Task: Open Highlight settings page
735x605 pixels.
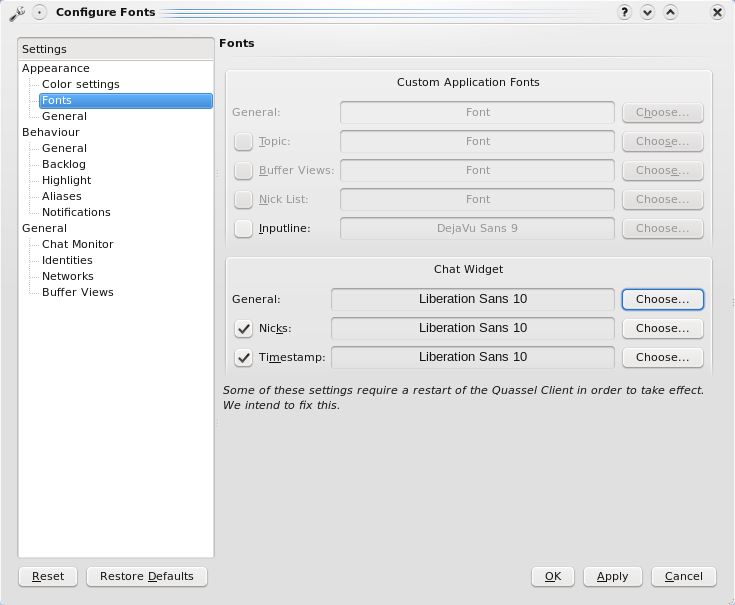Action: (x=67, y=180)
